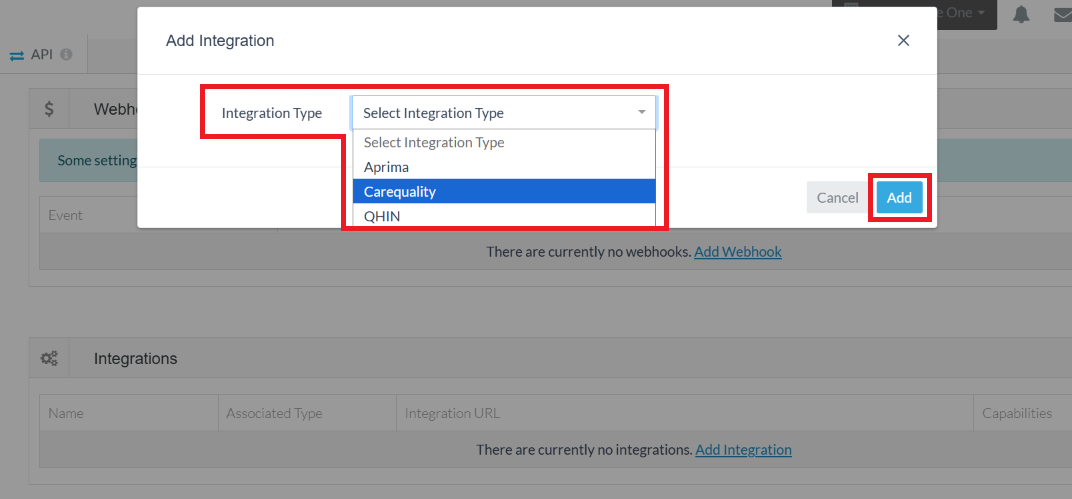Click the gears icon beside Integrations
This screenshot has height=499, width=1072.
[49, 358]
